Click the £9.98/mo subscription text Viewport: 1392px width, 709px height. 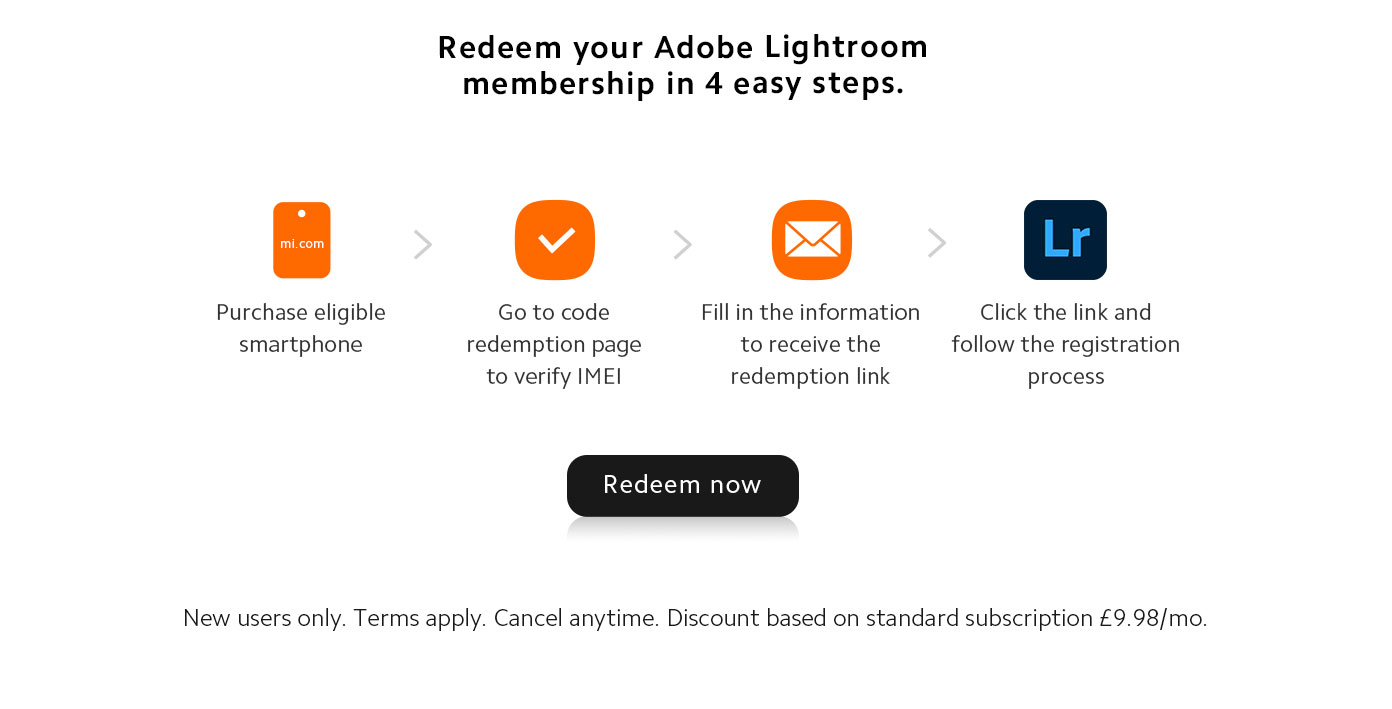tap(1150, 618)
